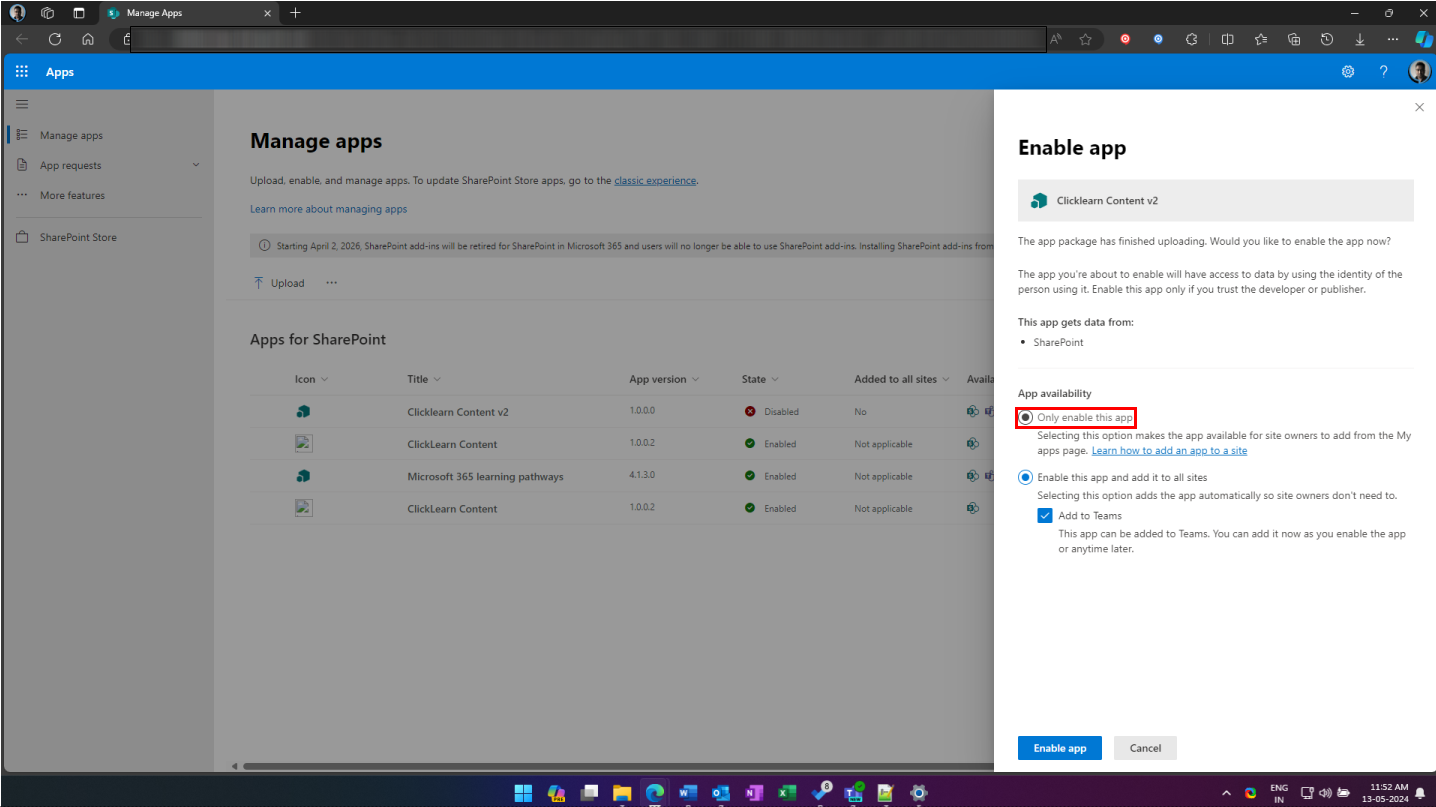Screen dimensions: 1436x807
Task: Open OneNote from the taskbar
Action: (x=753, y=793)
